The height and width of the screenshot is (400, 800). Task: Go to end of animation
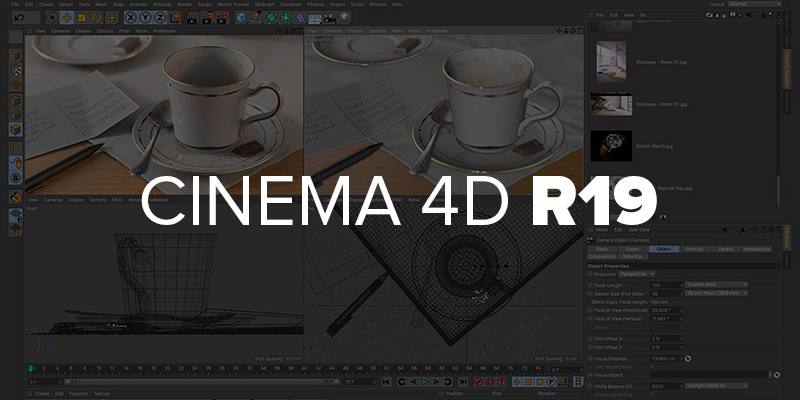[463, 382]
